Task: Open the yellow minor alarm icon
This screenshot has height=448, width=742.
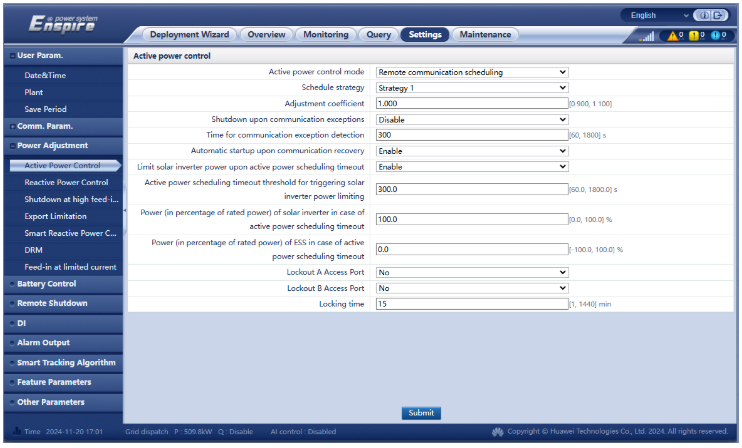Action: click(x=696, y=36)
